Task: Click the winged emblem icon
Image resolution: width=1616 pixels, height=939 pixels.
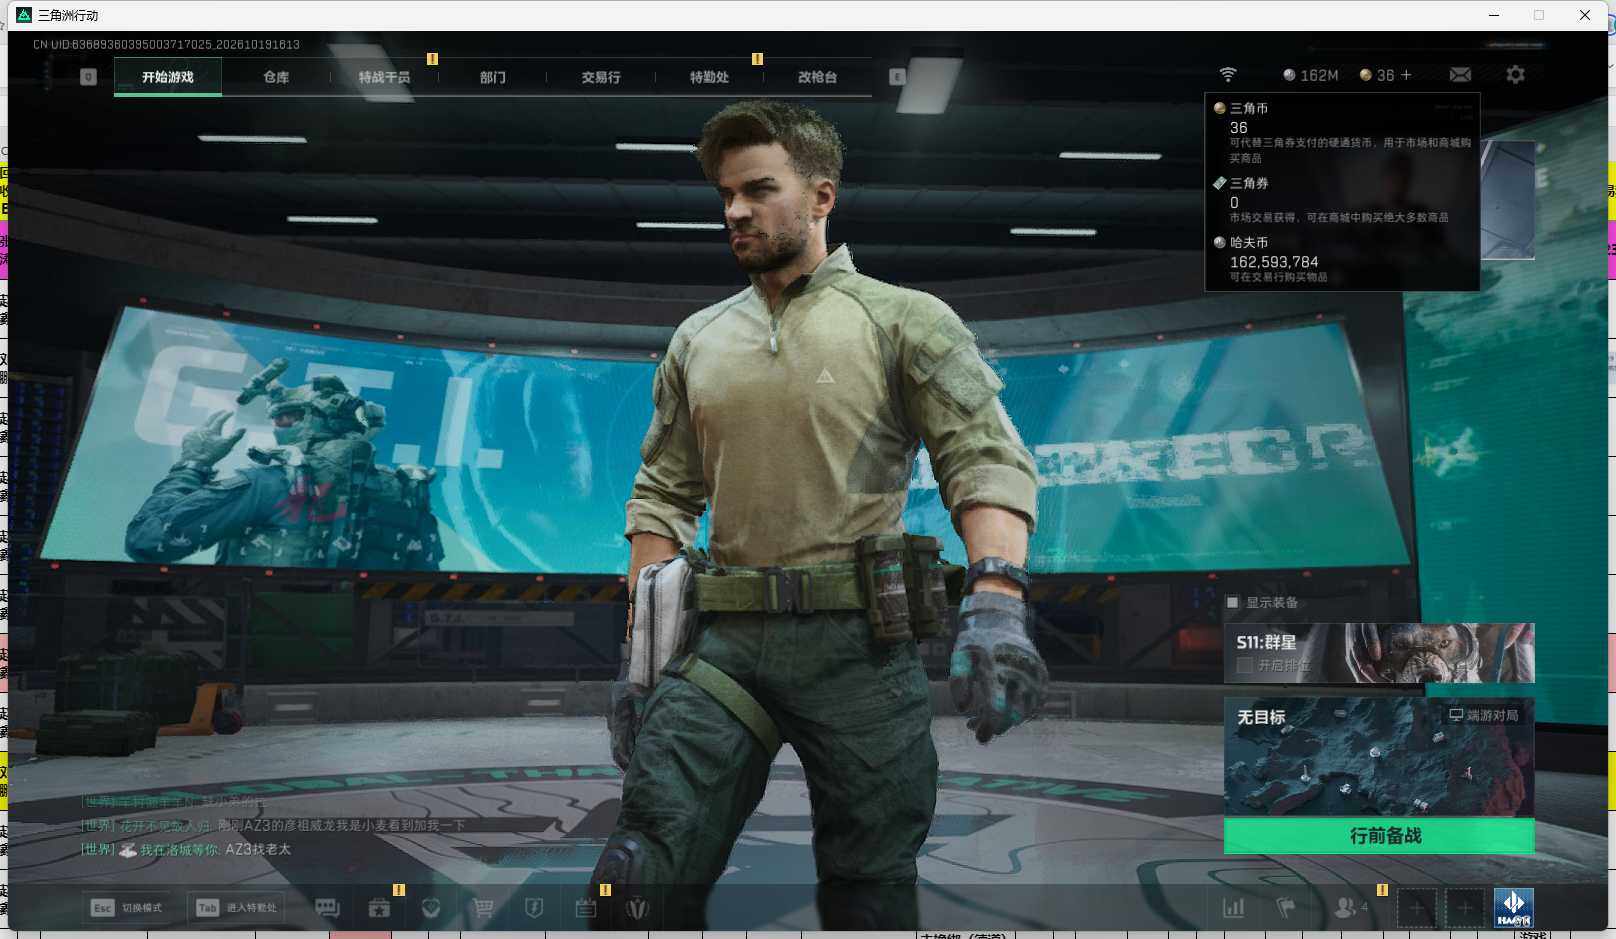Action: (637, 908)
